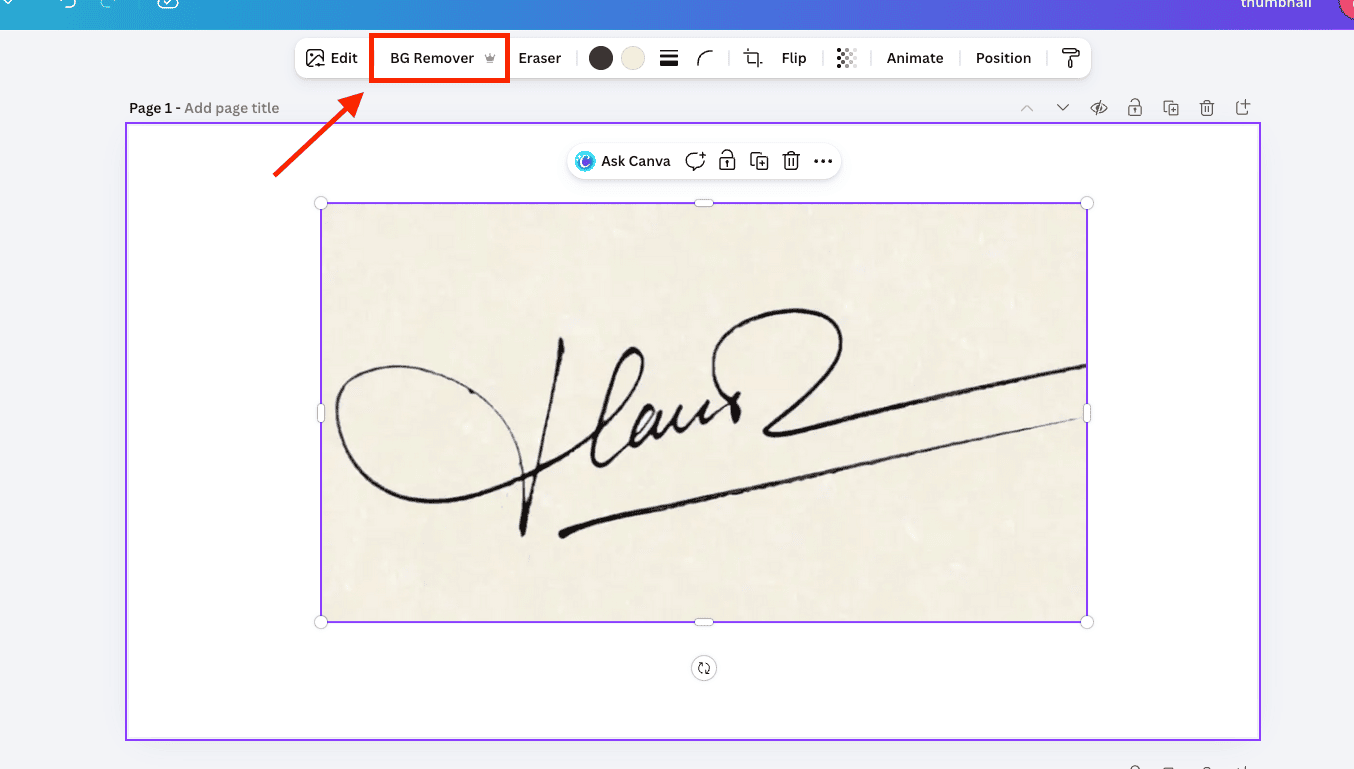Viewport: 1354px width, 769px height.
Task: Toggle the page lock icon
Action: (1135, 108)
